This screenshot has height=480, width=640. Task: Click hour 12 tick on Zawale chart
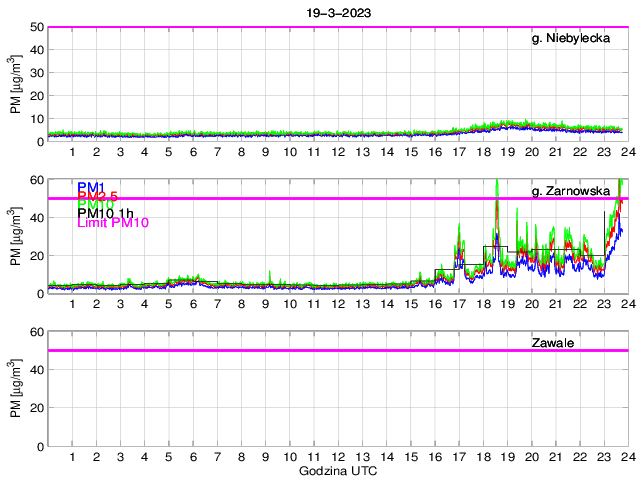[338, 455]
